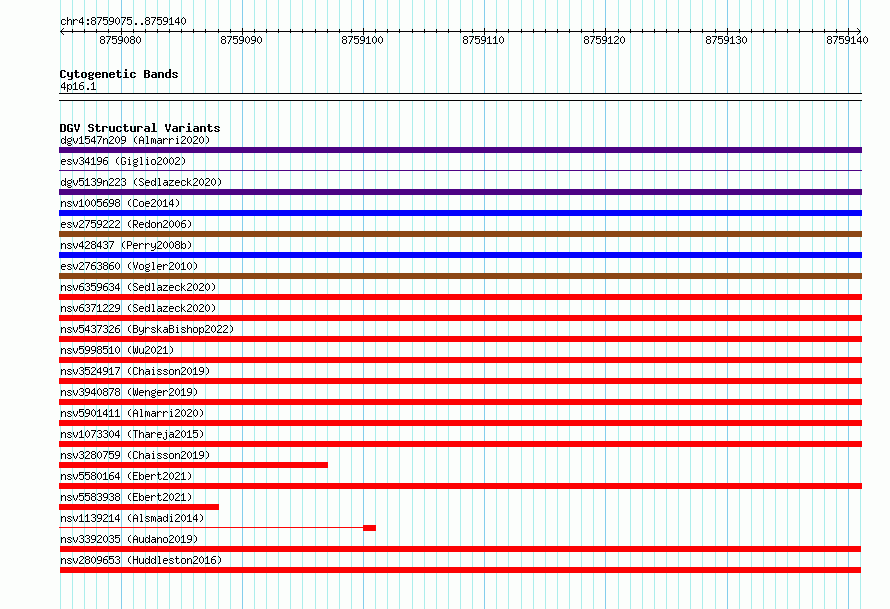This screenshot has width=890, height=609.
Task: Select the nsv3524917 (Chaisson2019) label
Action: click(135, 371)
